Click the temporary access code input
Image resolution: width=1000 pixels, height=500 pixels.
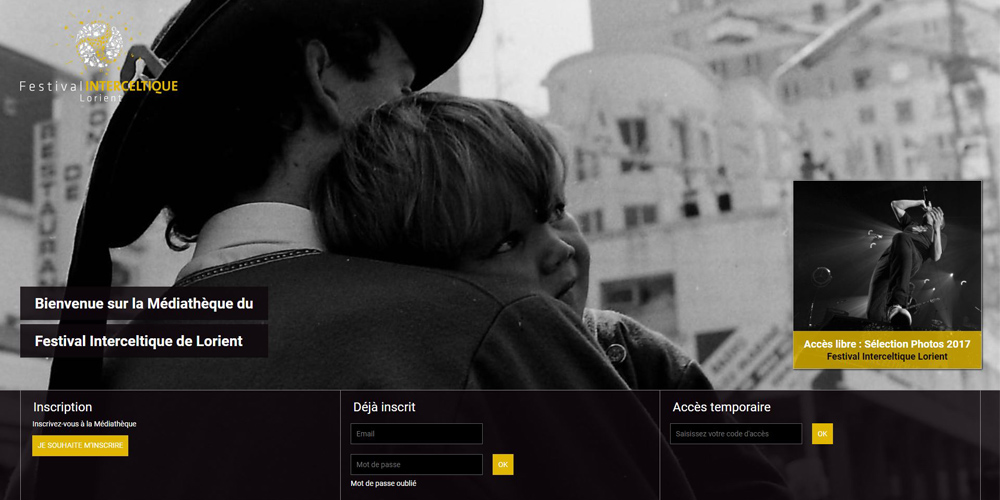click(x=736, y=434)
